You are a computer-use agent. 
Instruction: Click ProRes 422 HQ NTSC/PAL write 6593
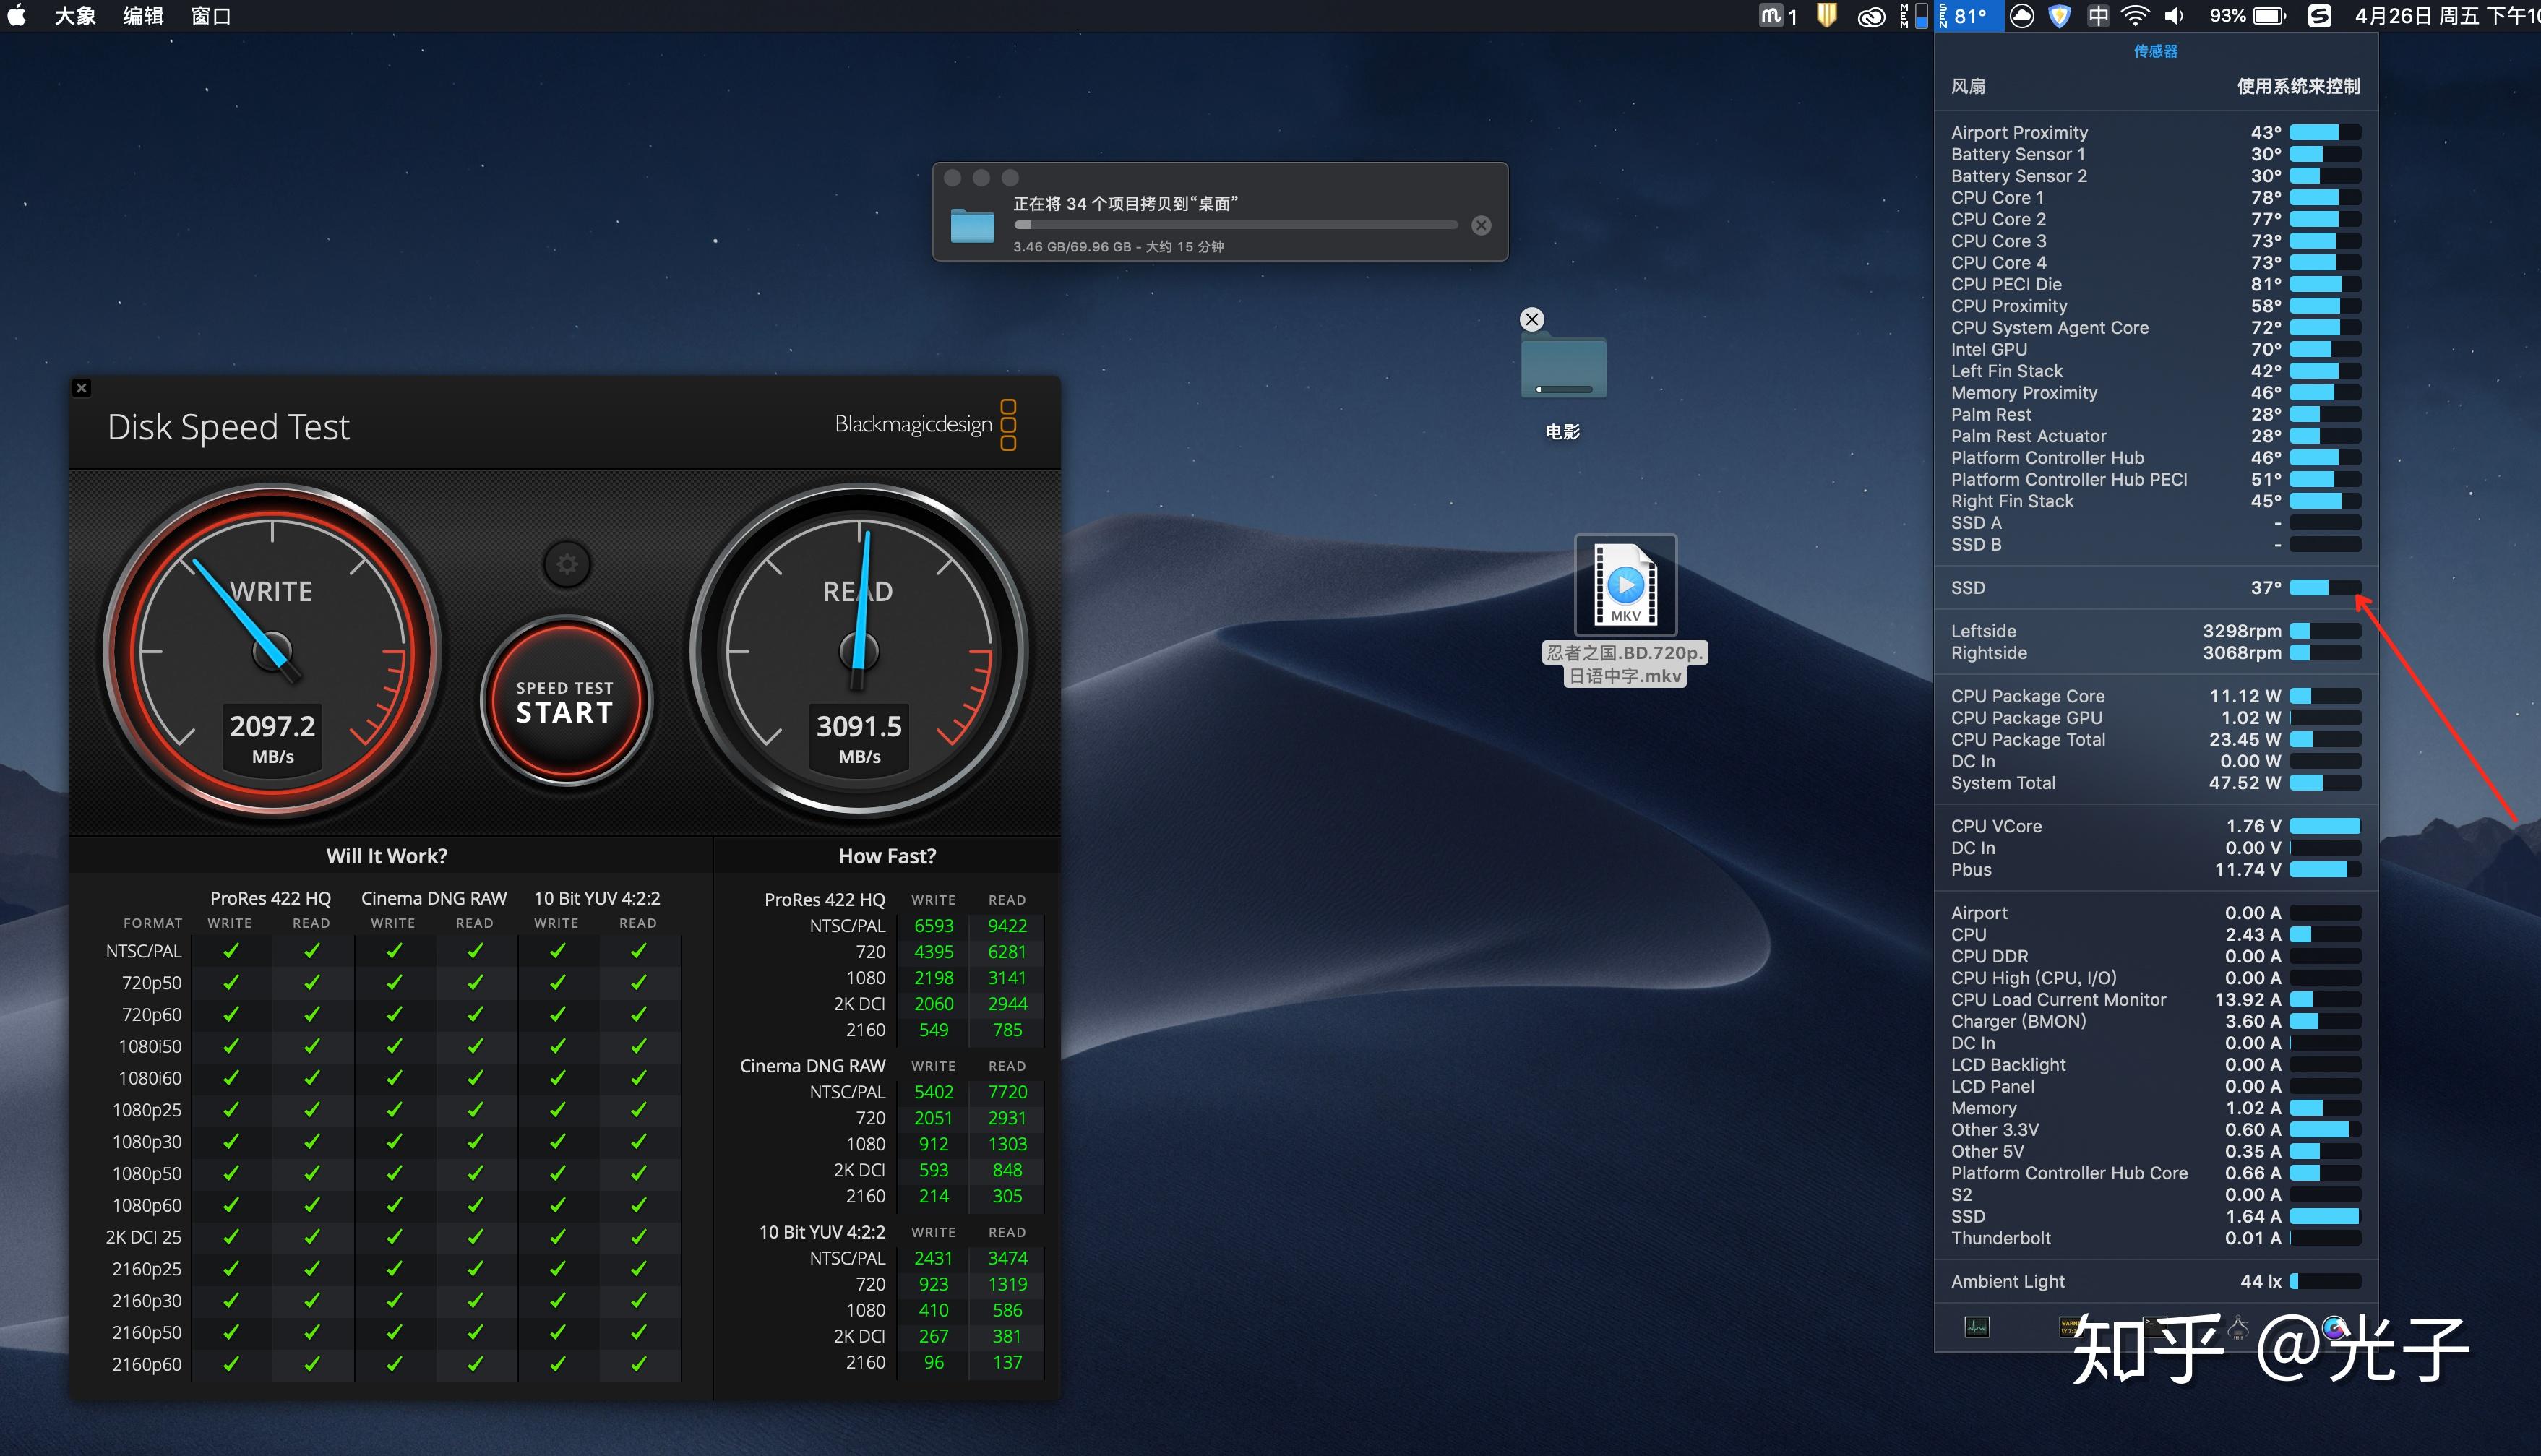933,926
